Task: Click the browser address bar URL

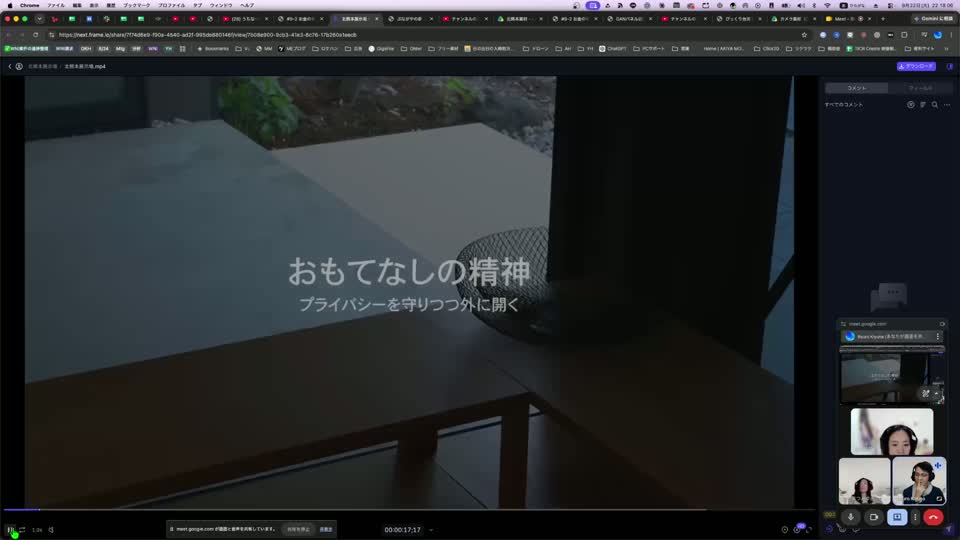Action: click(208, 35)
